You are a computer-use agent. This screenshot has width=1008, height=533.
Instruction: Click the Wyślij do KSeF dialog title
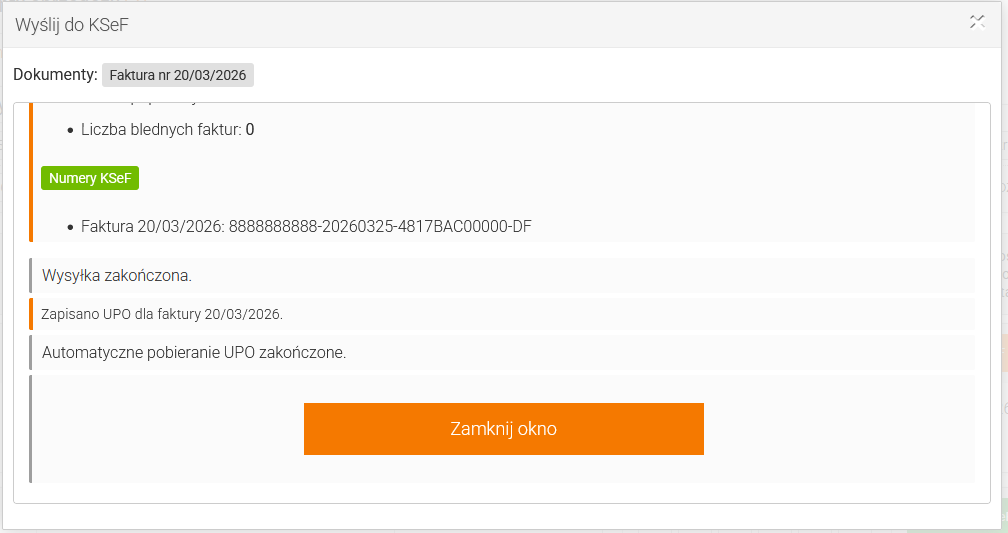point(72,25)
